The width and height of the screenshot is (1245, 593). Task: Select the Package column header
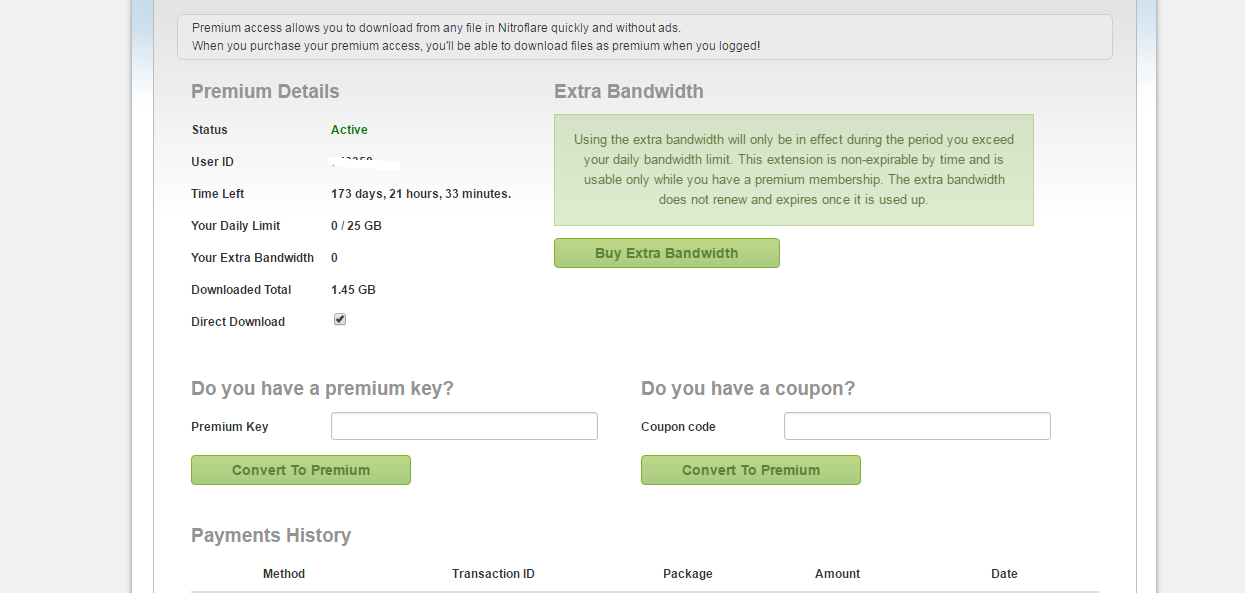pos(688,574)
